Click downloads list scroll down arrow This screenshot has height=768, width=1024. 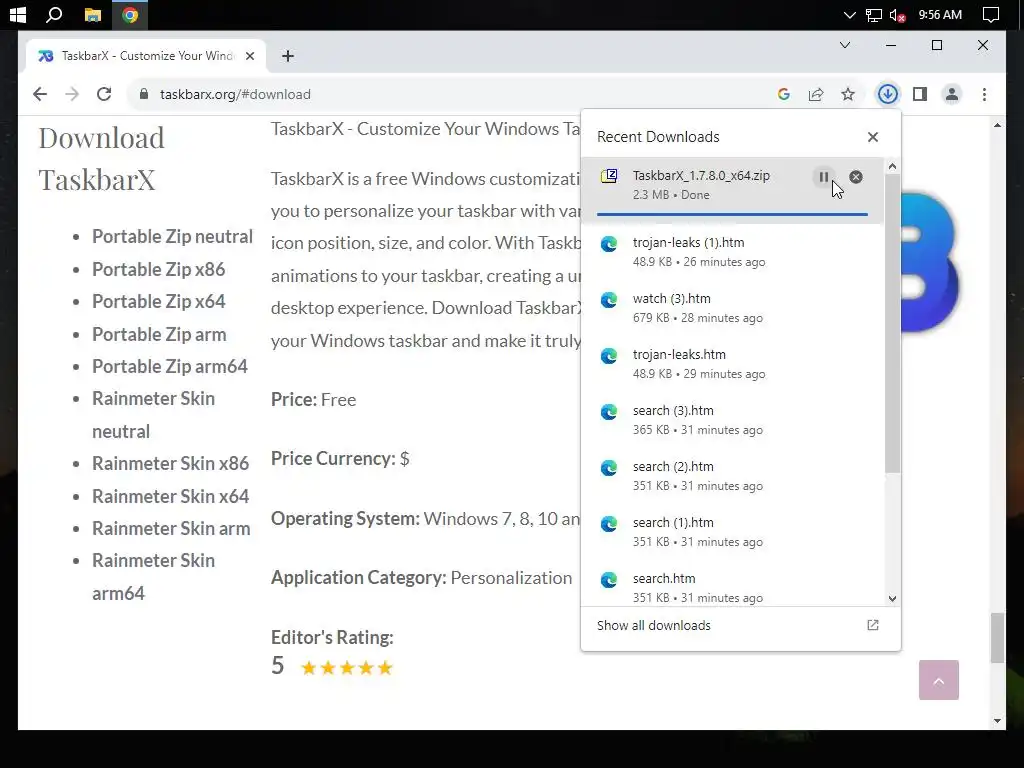[892, 598]
